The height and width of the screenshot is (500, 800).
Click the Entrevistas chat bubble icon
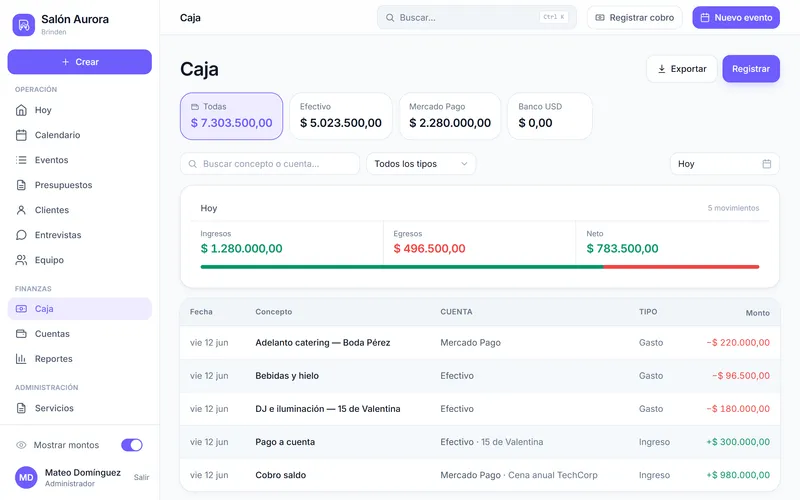[21, 235]
